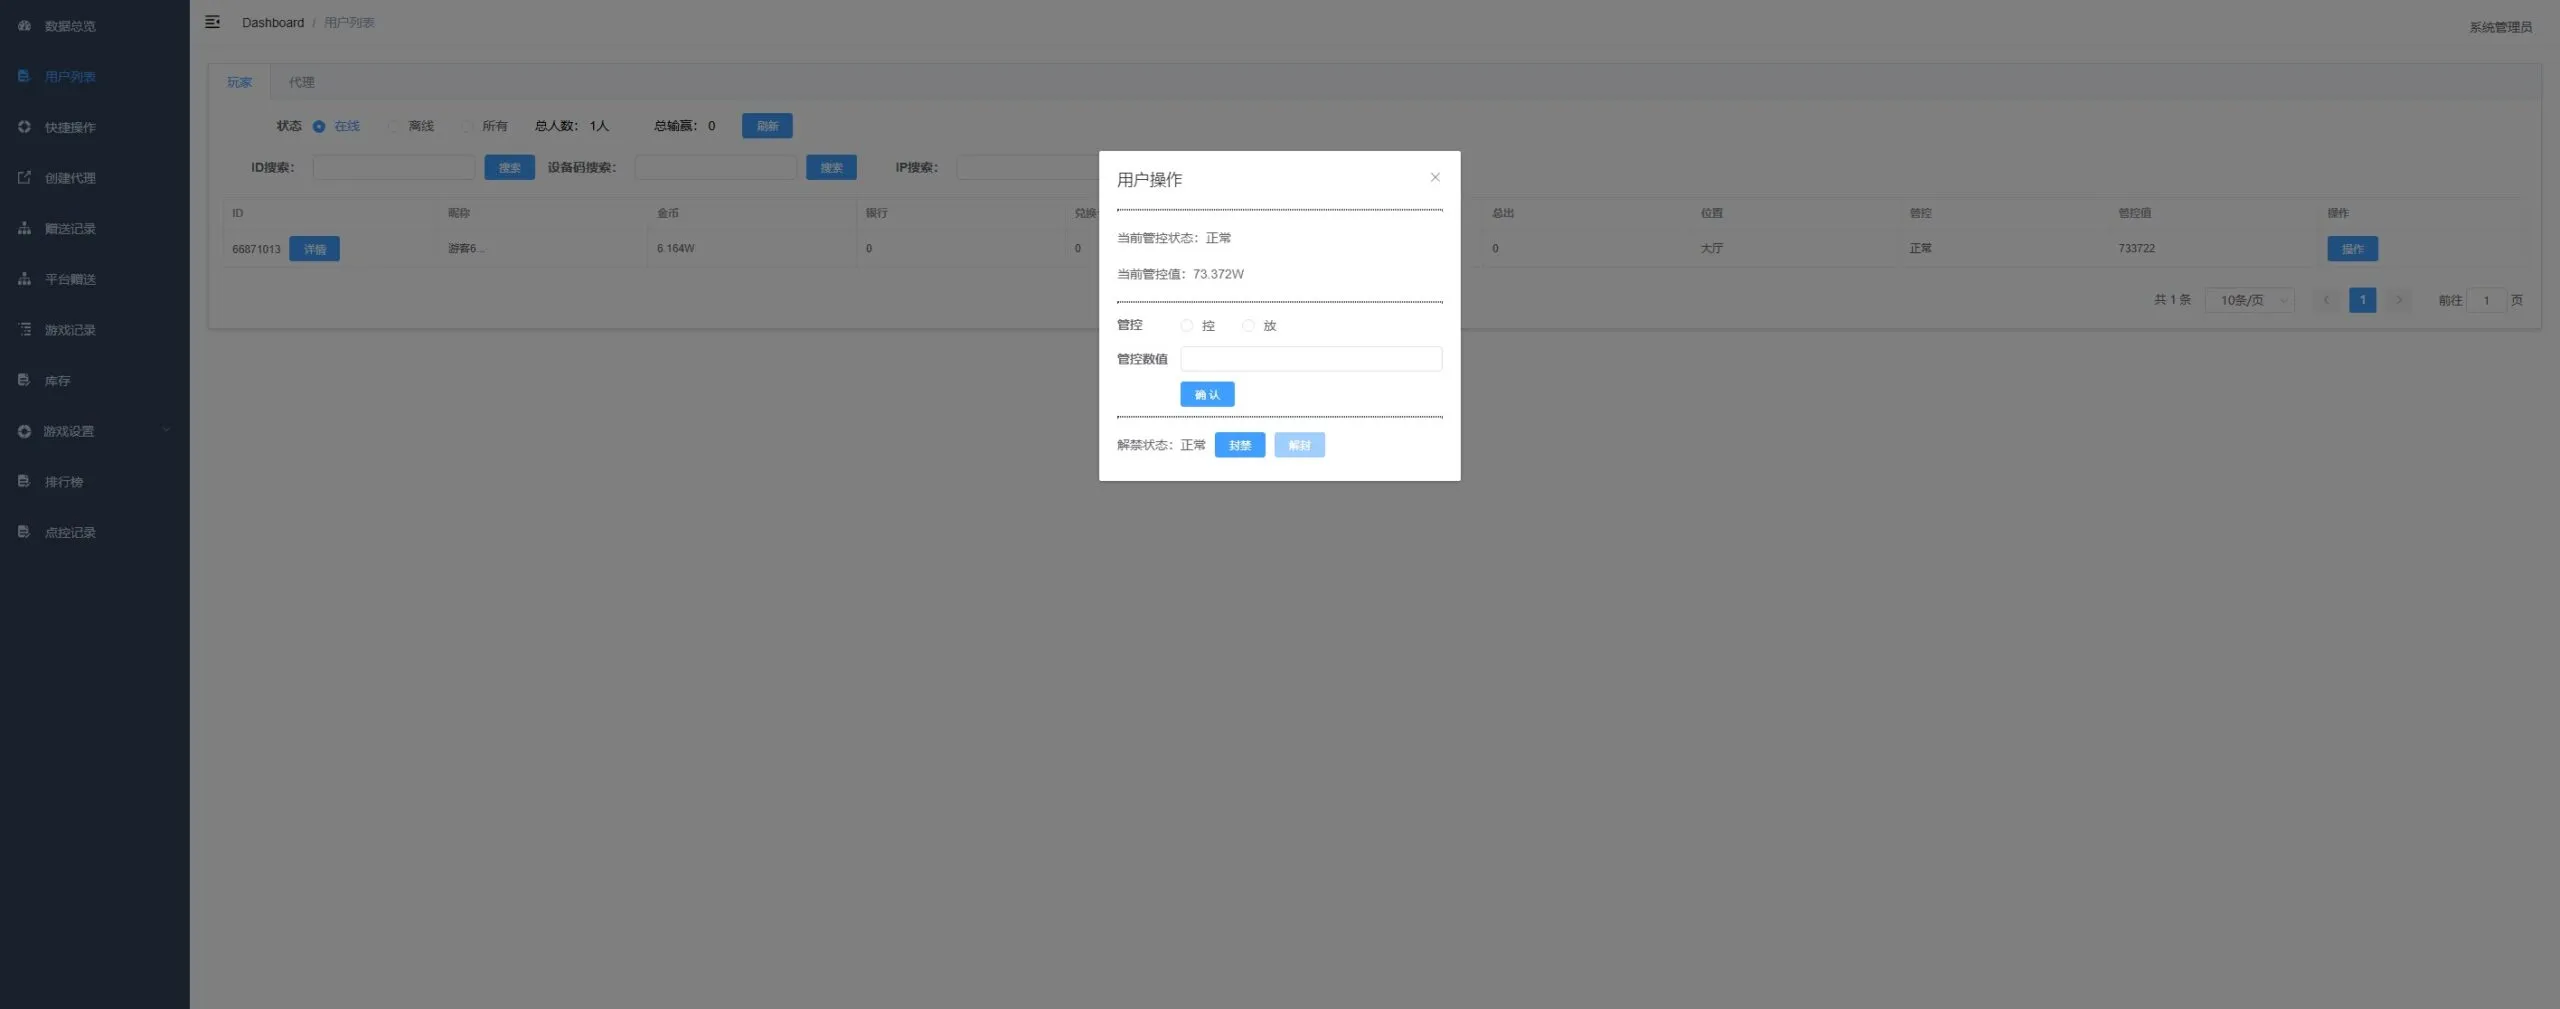Click the 封禁 button
Screen dimensions: 2560x1009
(x=1240, y=445)
